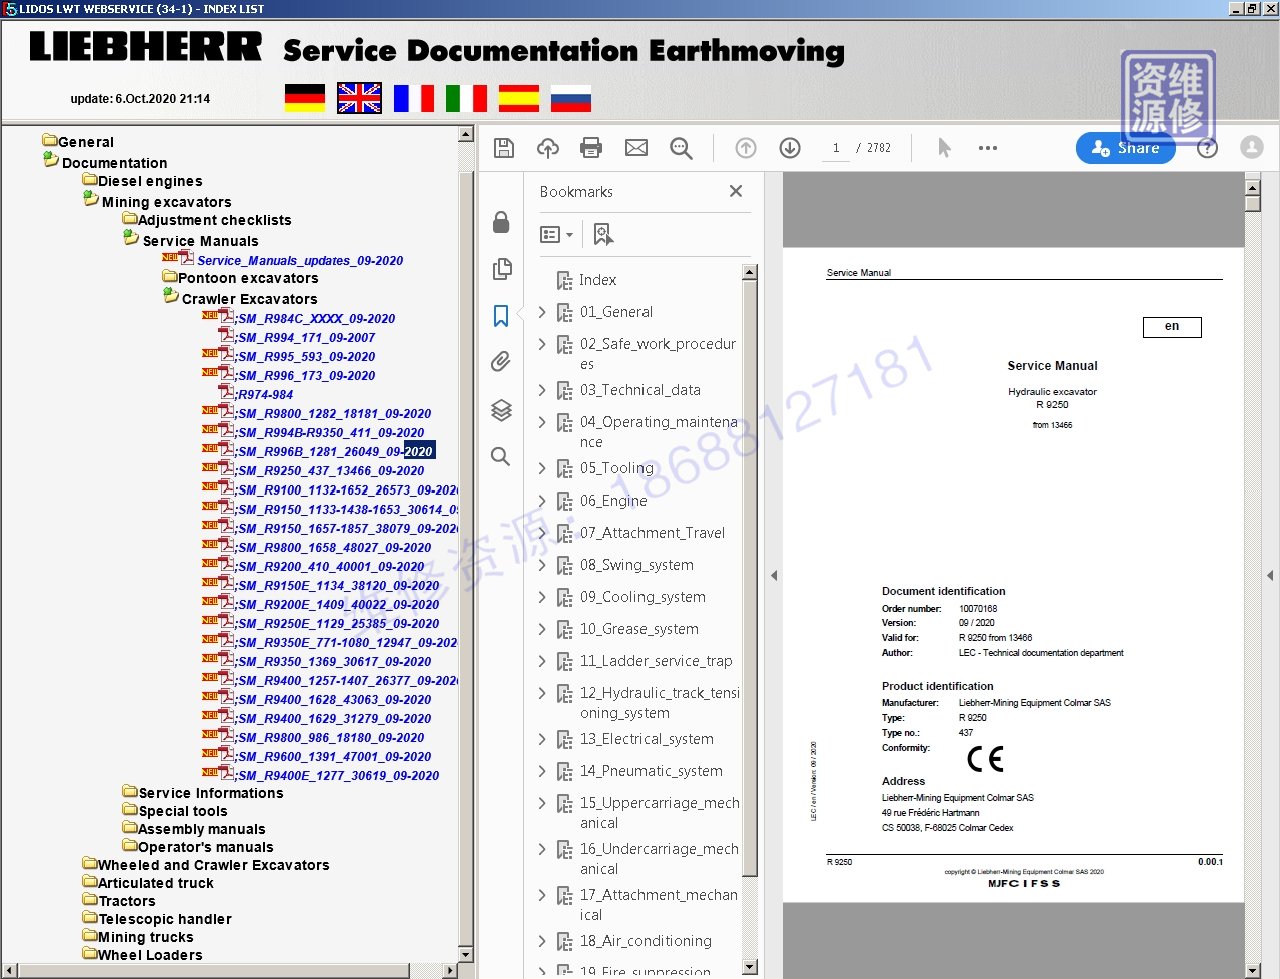Click bookmarks list scrollbar down arrow

(750, 967)
